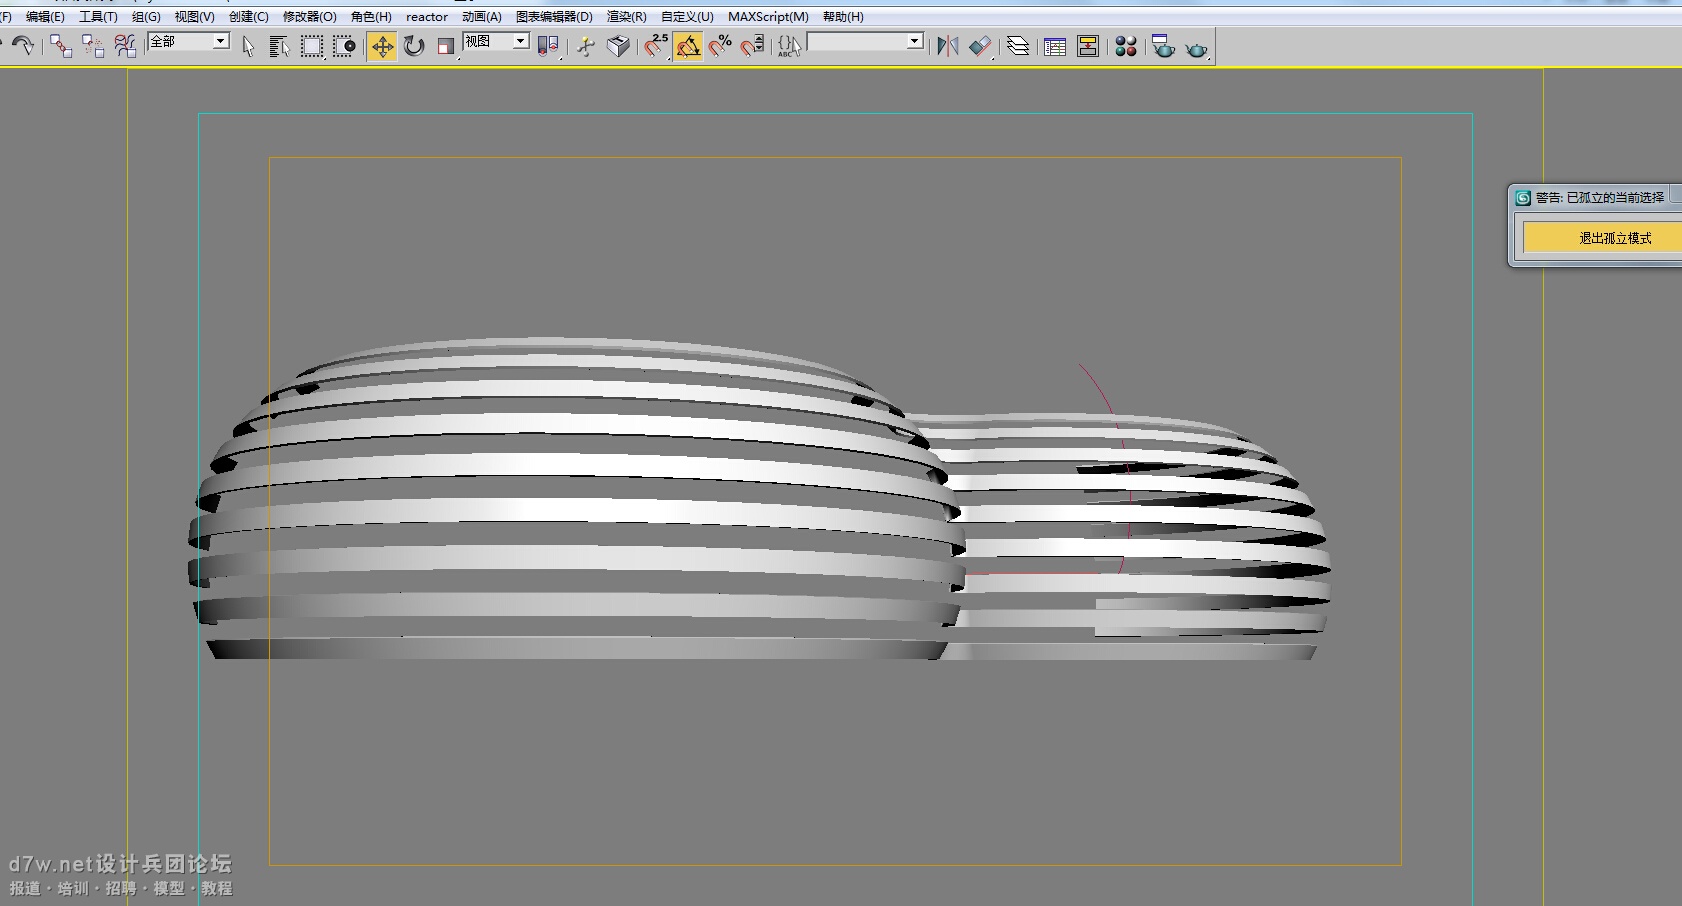Open the 帮助(H) menu
Viewport: 1682px width, 906px height.
point(843,17)
